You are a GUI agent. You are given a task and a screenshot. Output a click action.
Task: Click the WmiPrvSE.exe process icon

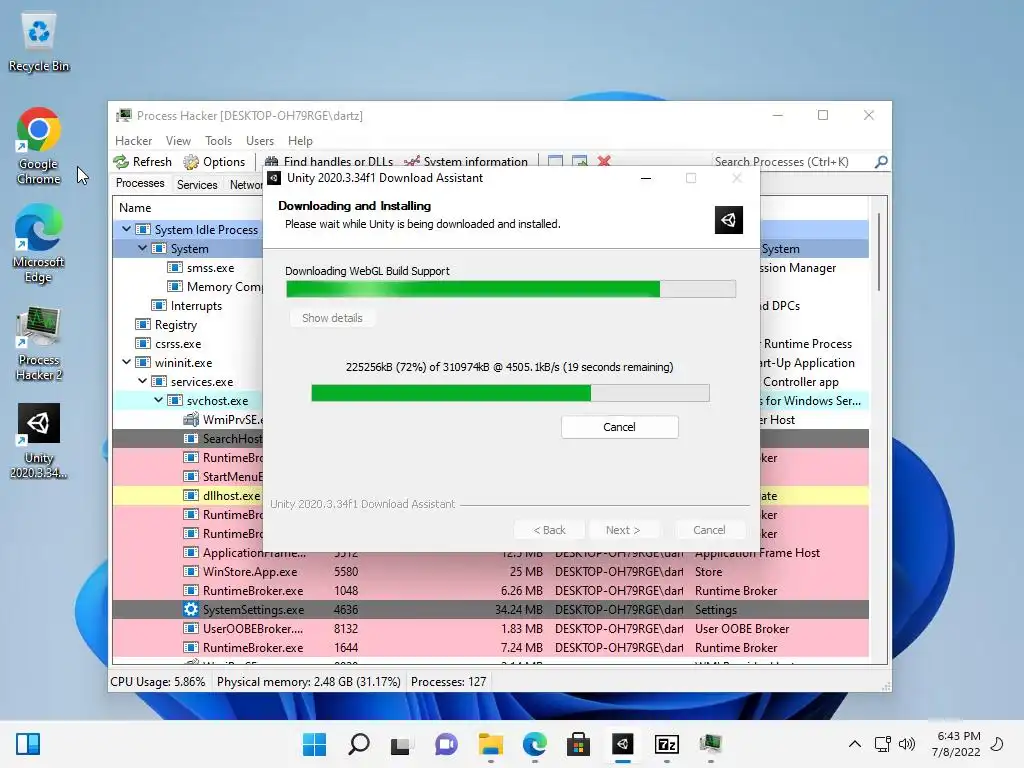(x=191, y=419)
